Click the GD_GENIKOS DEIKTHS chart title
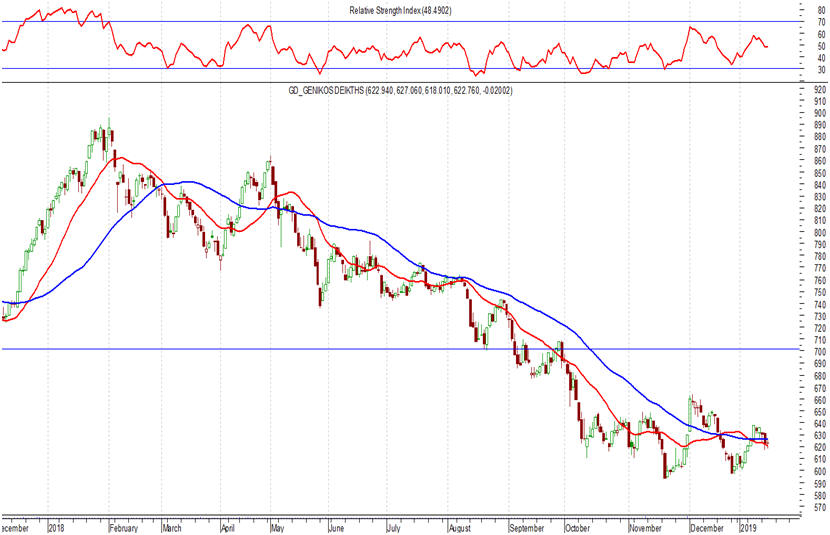Screen dimensions: 830x535 400,91
